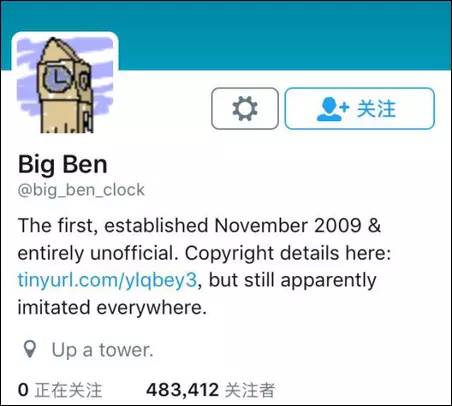Click the person-plus icon in follow button
Image resolution: width=452 pixels, height=406 pixels.
332,109
